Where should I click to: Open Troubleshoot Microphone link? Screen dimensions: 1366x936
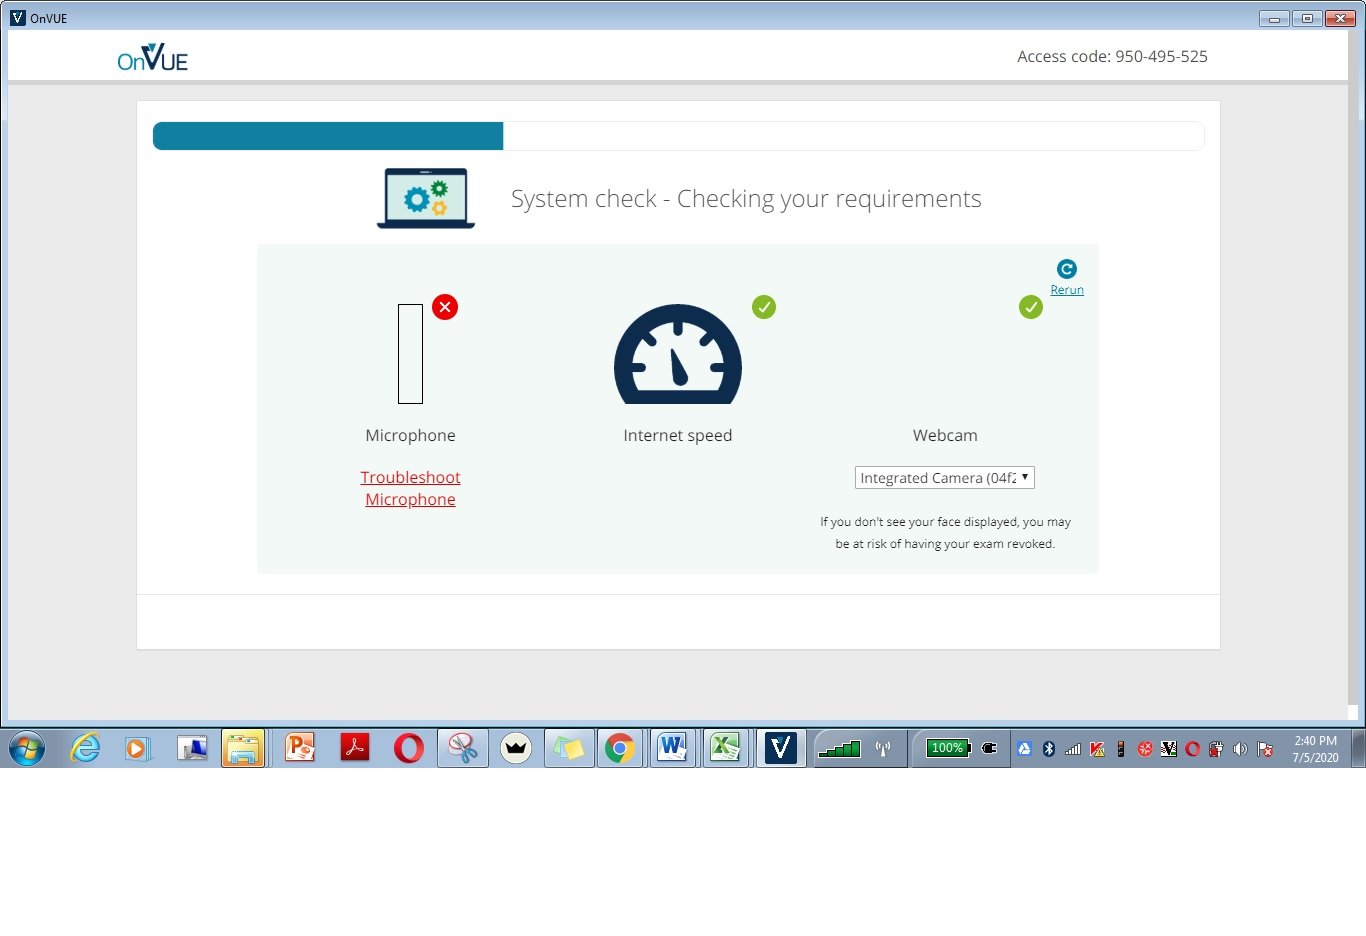tap(410, 488)
